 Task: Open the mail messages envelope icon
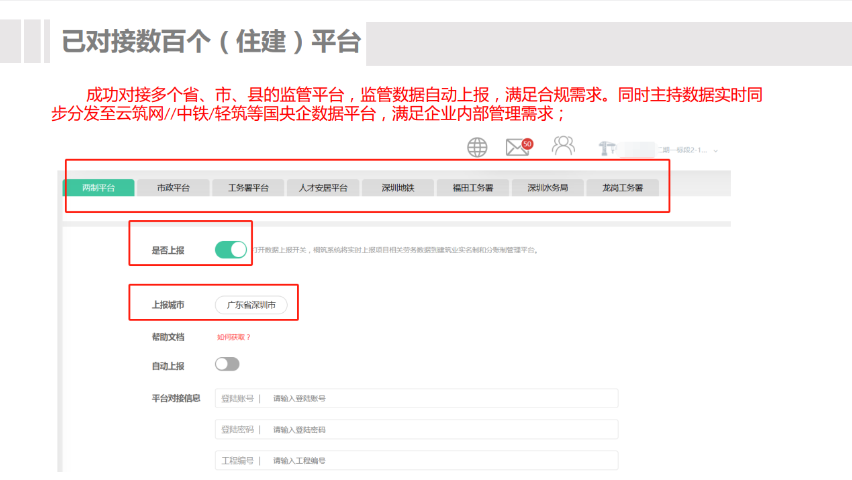[x=516, y=148]
